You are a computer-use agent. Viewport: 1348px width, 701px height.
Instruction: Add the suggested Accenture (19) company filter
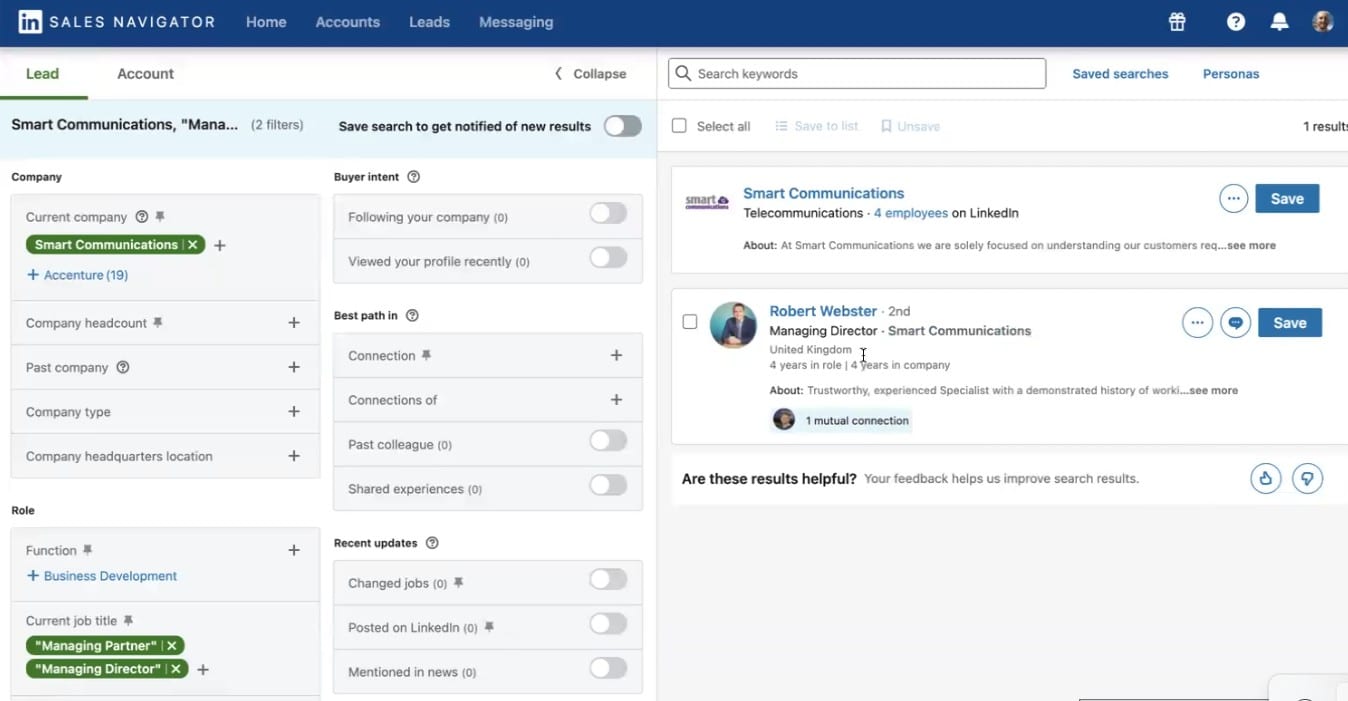[77, 275]
